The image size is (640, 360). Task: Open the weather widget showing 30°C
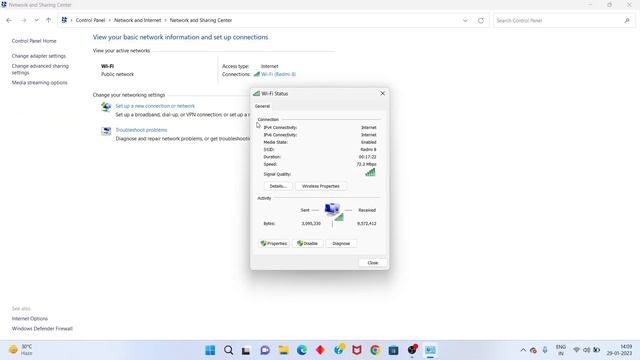point(20,350)
